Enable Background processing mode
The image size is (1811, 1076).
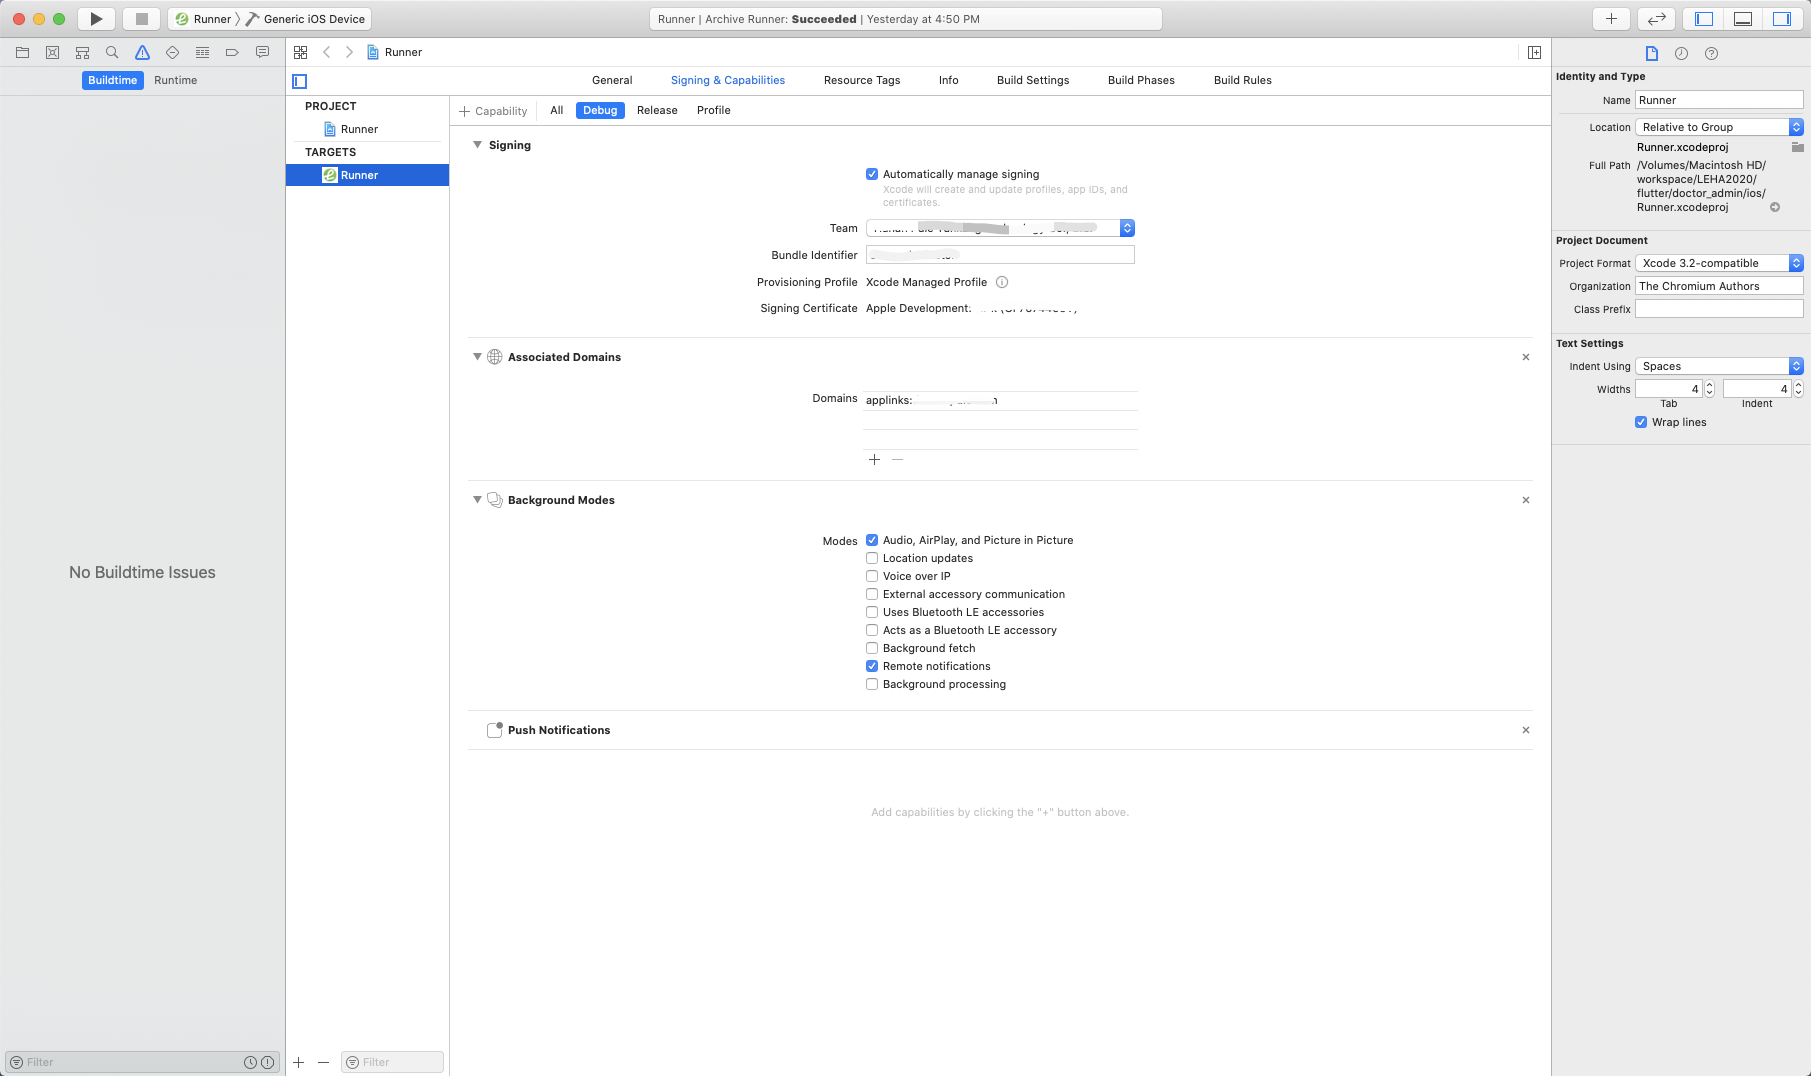(872, 684)
